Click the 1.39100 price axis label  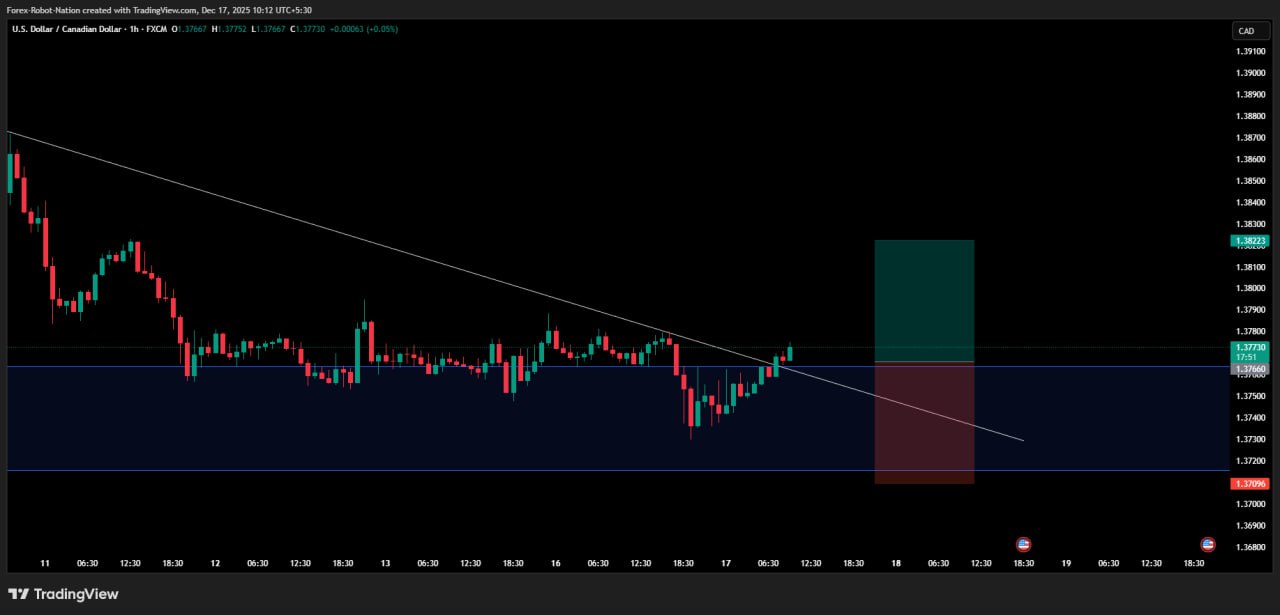tap(1251, 51)
